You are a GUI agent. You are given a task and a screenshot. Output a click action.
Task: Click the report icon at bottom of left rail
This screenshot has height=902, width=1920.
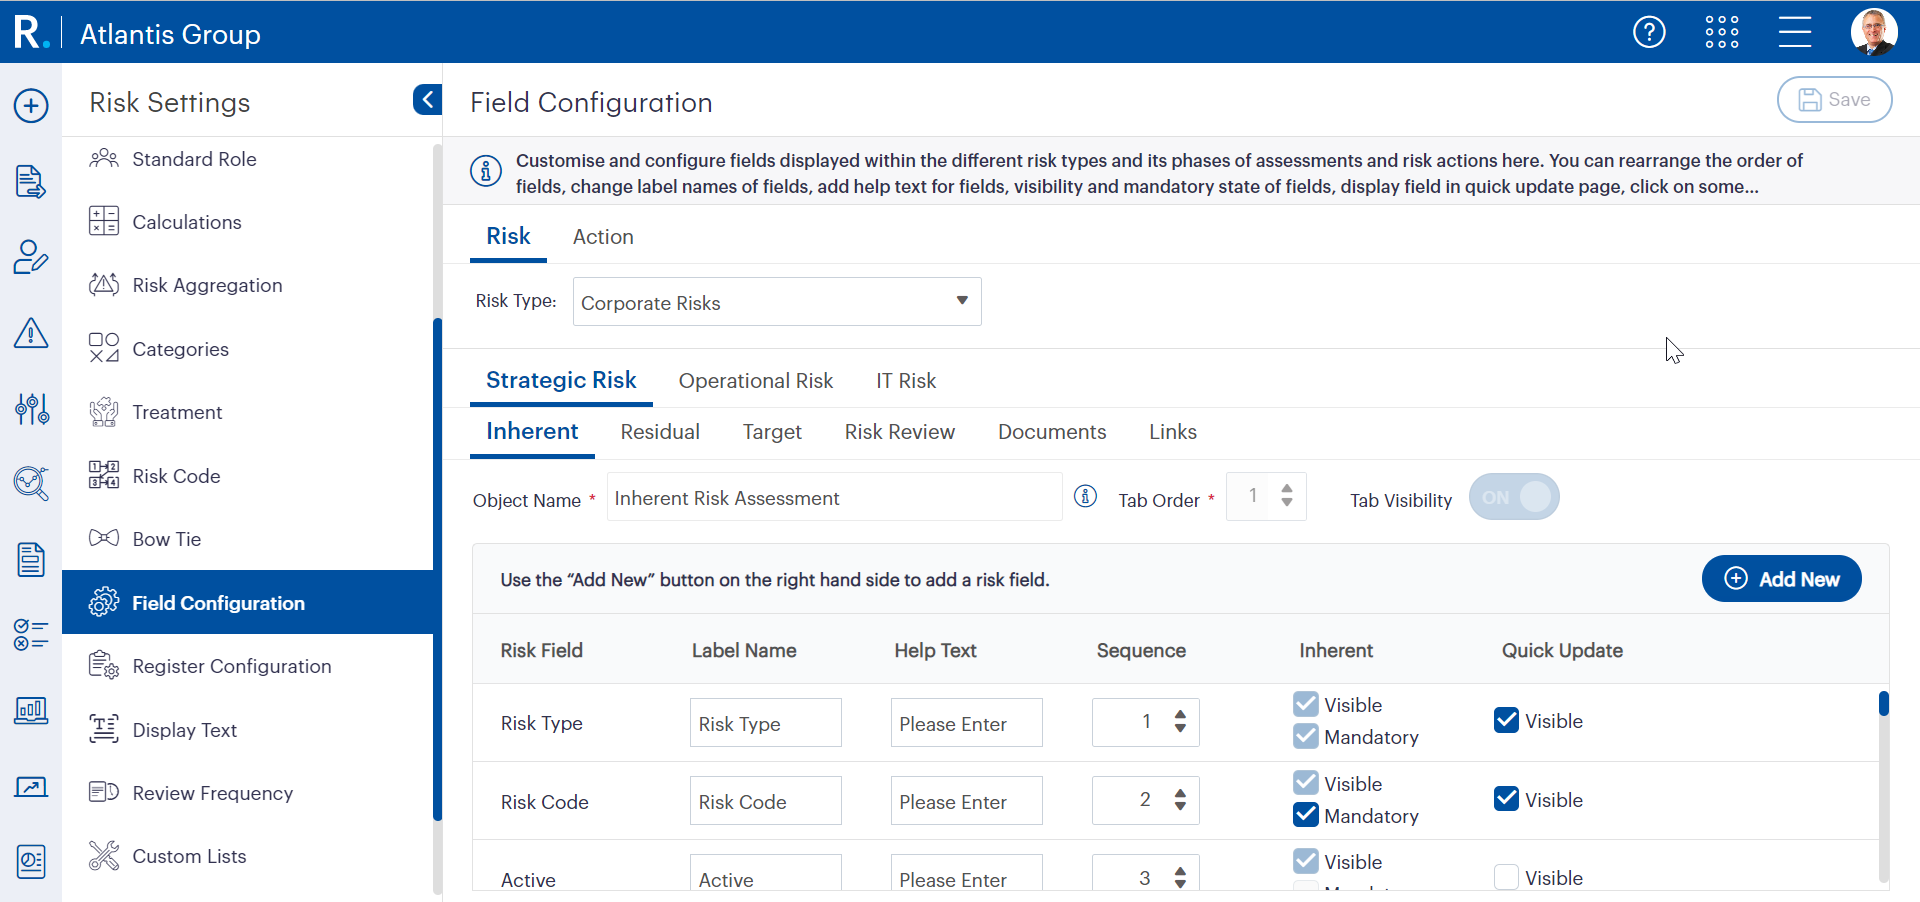[x=31, y=861]
